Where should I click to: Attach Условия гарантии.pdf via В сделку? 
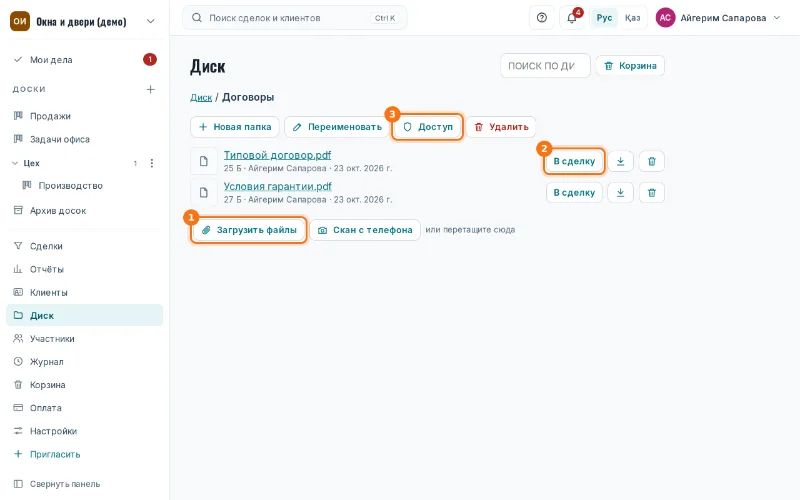(574, 192)
